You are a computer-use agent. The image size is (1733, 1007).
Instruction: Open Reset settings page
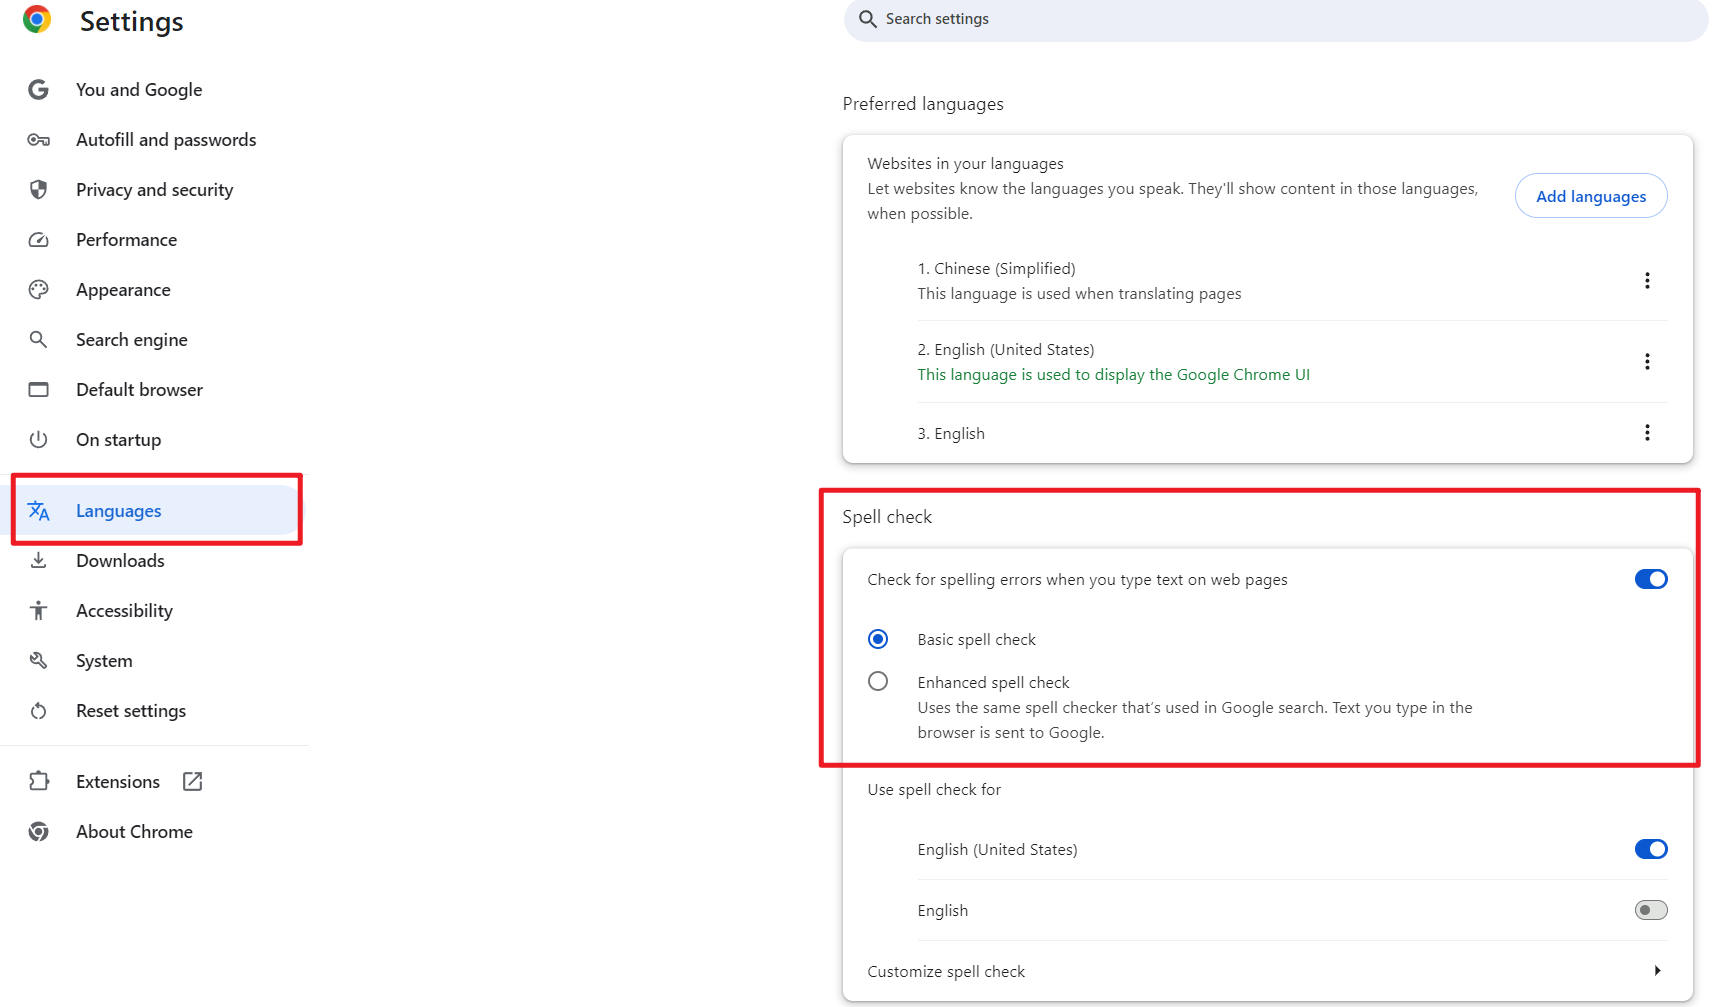pos(131,711)
